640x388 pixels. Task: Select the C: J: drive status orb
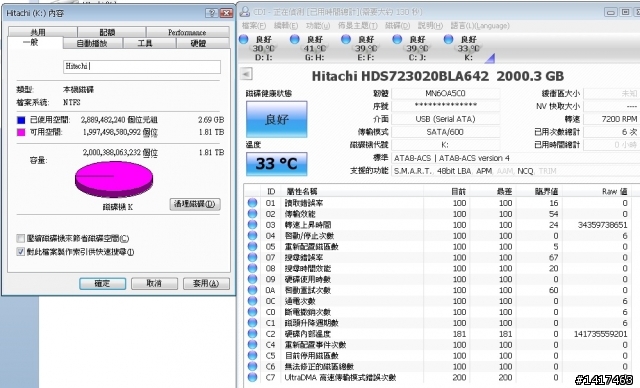point(397,39)
